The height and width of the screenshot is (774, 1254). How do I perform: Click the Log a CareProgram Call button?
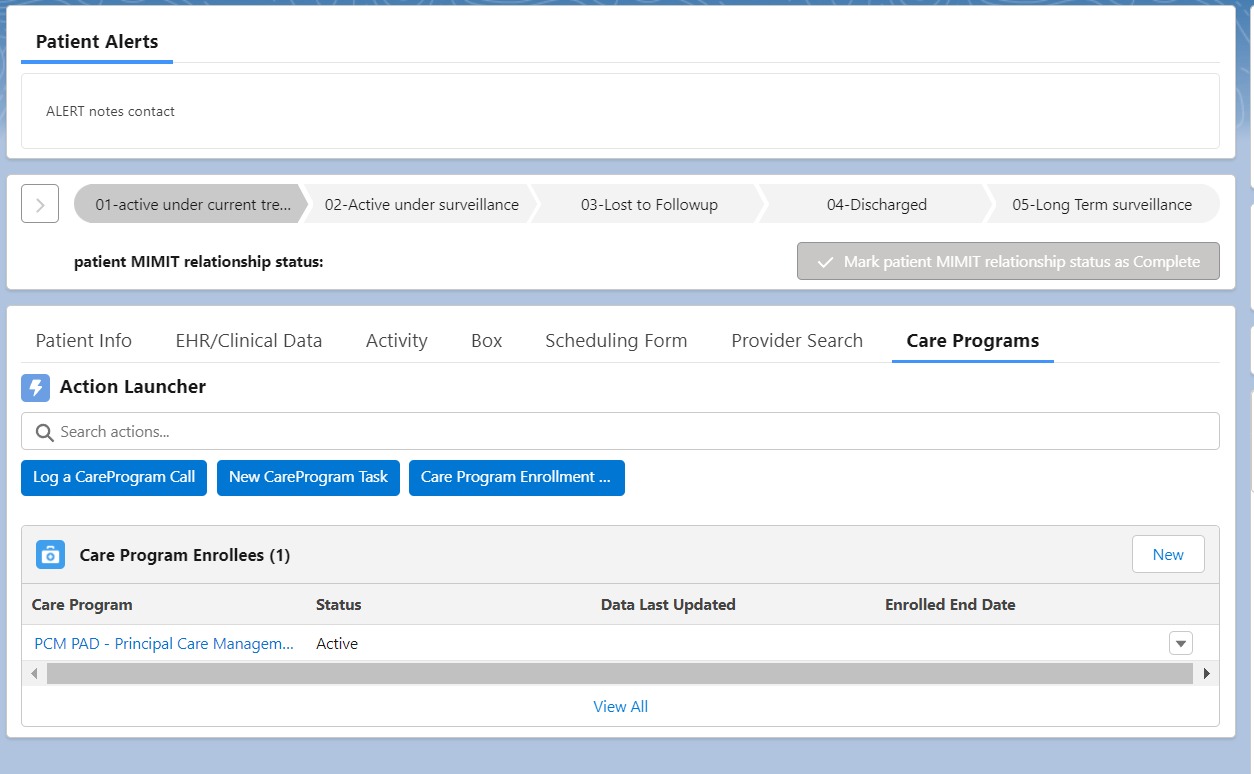tap(113, 477)
